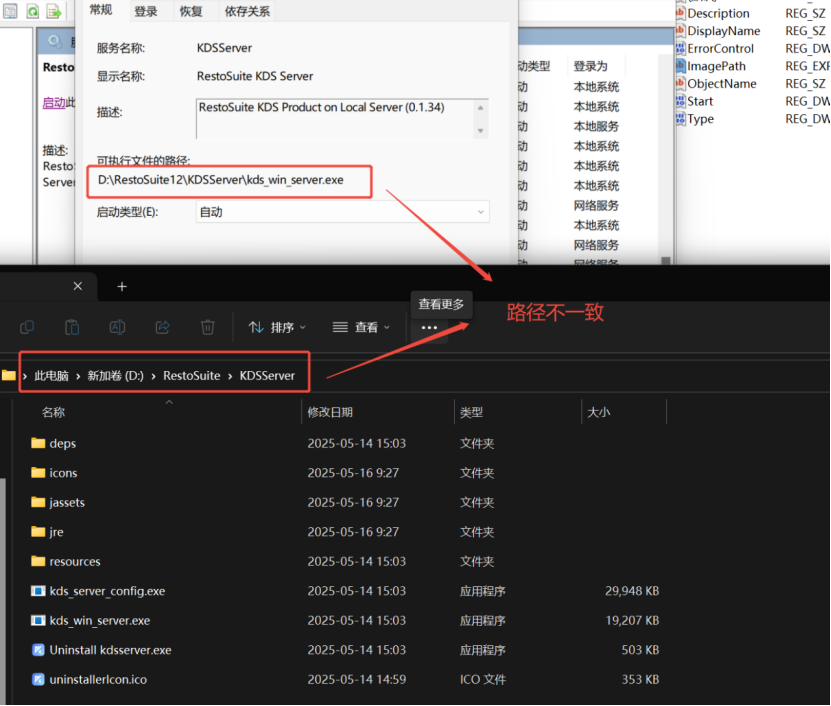Viewport: 831px width, 706px height.
Task: Click the Rename icon in Explorer toolbar
Action: pos(117,327)
